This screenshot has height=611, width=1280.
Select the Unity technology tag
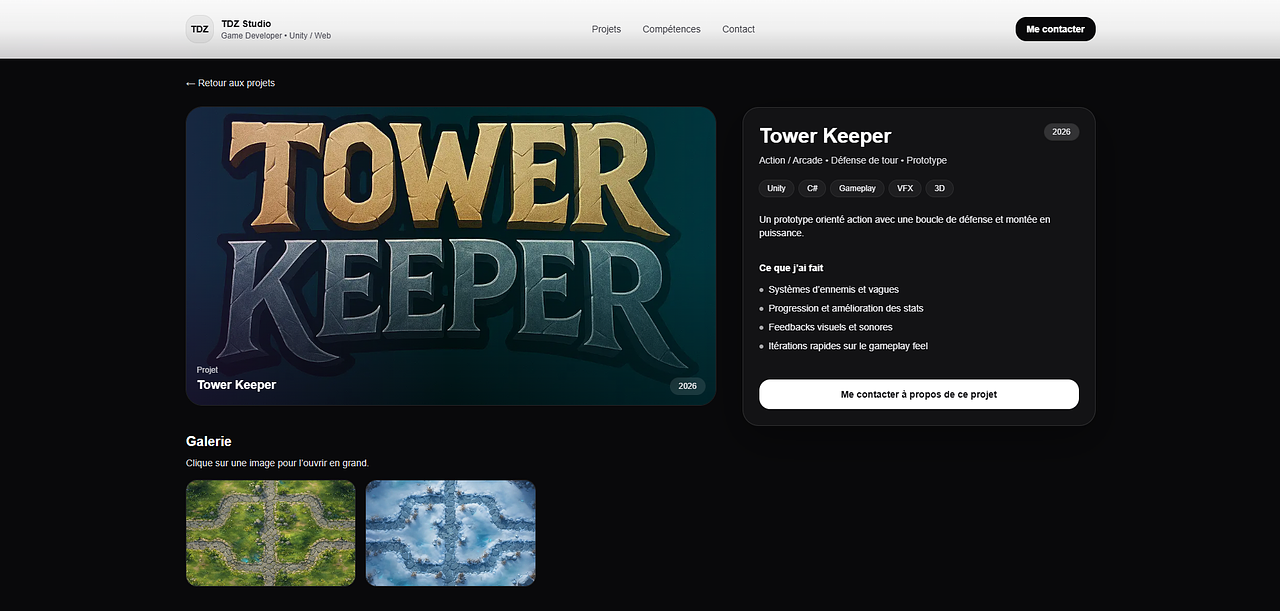coord(776,188)
